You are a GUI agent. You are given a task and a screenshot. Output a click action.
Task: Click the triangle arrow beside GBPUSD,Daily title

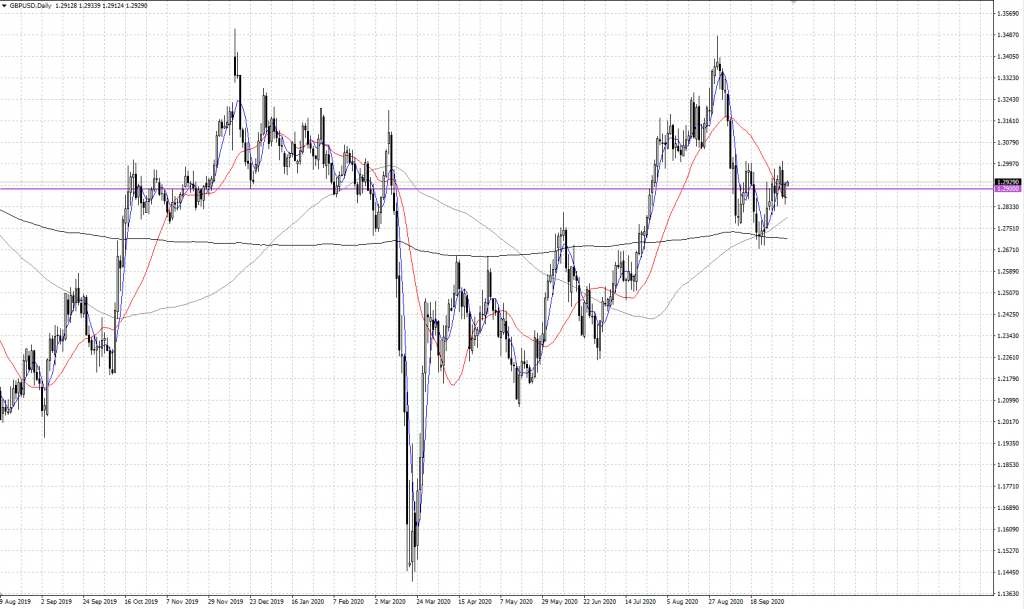click(5, 5)
